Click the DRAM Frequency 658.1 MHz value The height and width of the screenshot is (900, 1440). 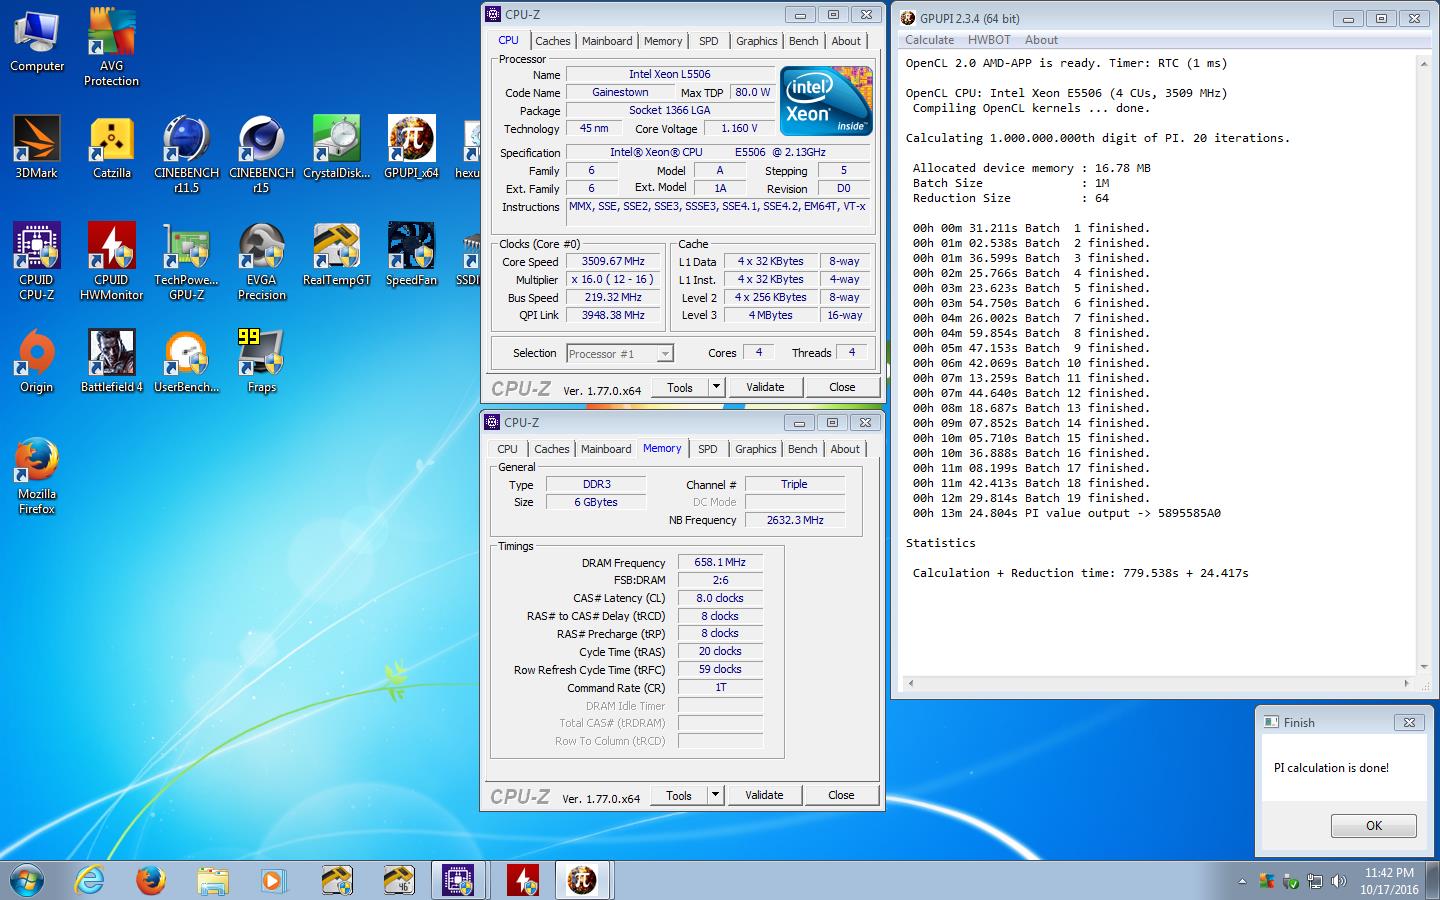pyautogui.click(x=720, y=562)
